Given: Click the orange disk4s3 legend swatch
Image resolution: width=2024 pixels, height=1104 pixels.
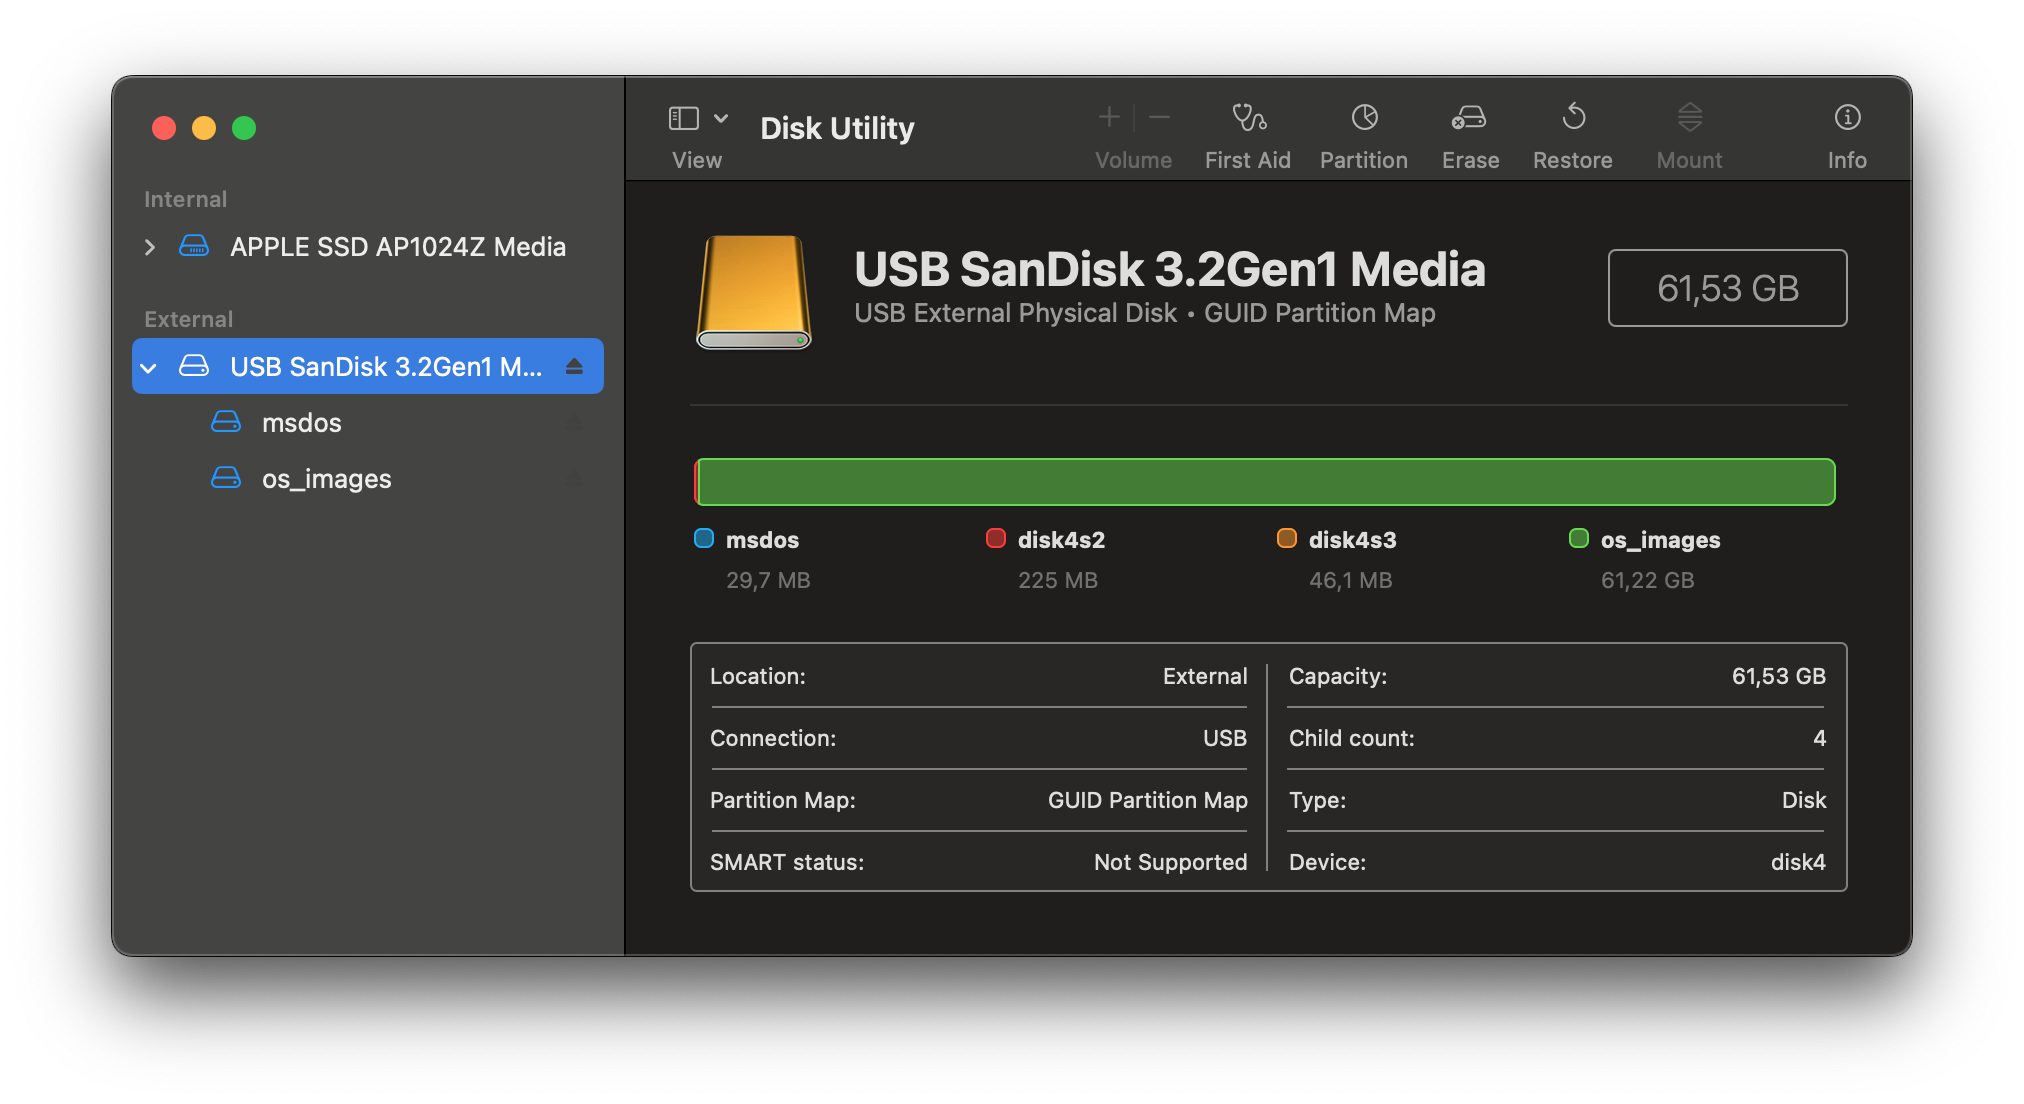Looking at the screenshot, I should pos(1287,539).
